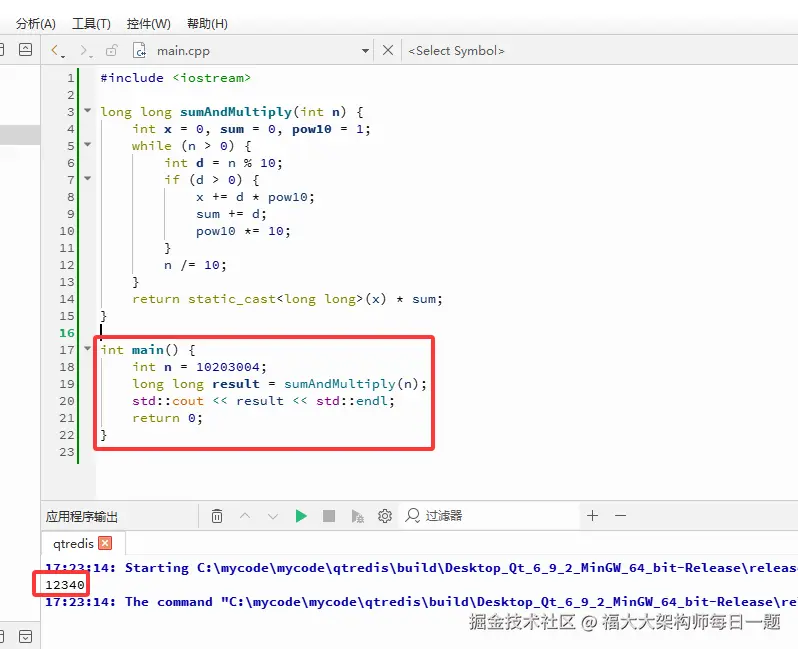Click the main.cpp C++ file icon
Screen dimensions: 798x649
tap(139, 50)
